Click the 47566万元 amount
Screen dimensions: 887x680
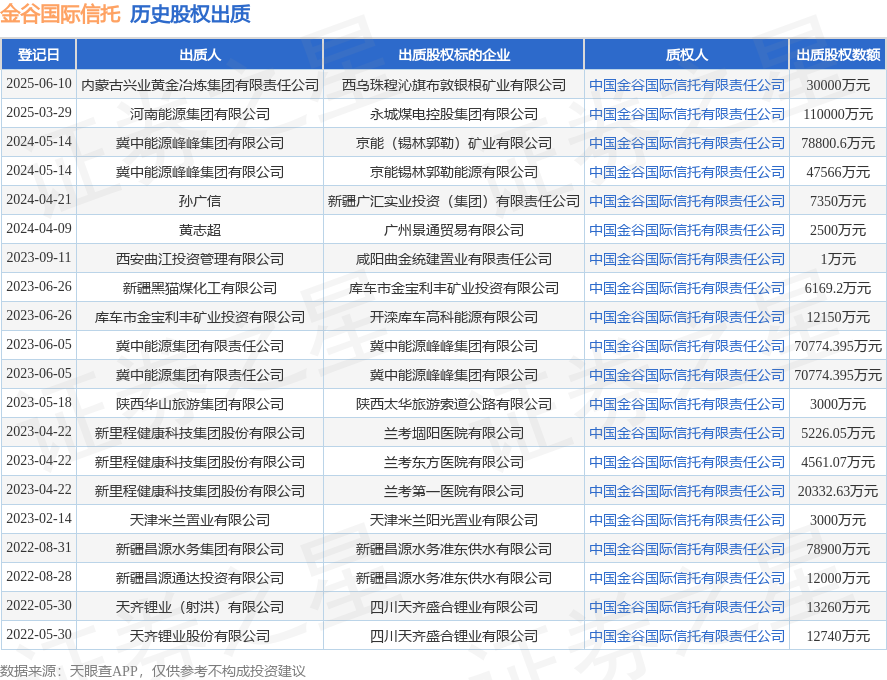pyautogui.click(x=838, y=172)
